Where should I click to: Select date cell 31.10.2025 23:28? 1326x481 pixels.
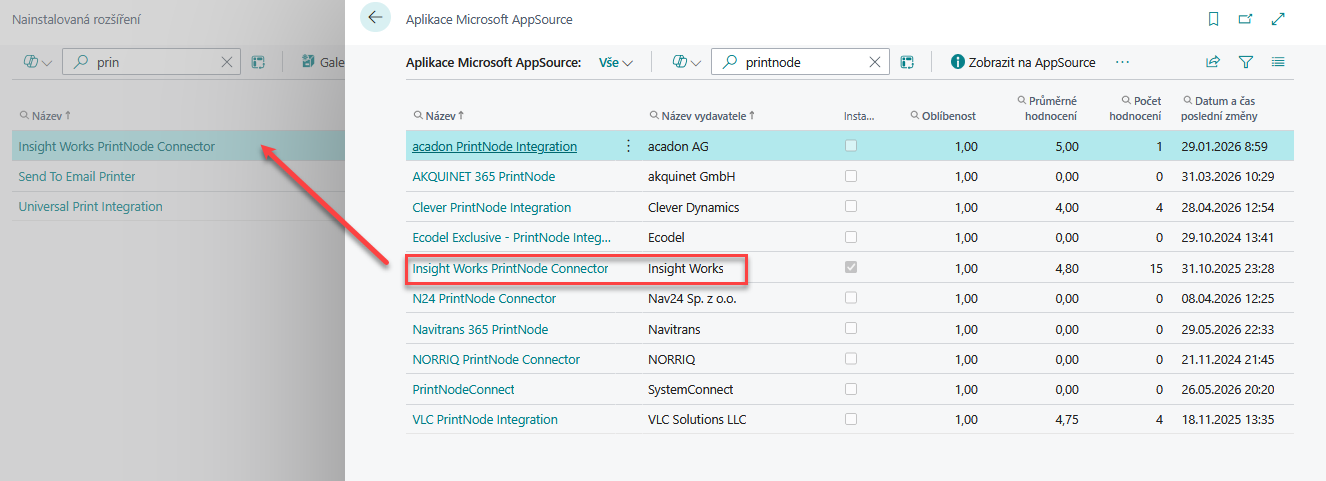click(x=1225, y=268)
